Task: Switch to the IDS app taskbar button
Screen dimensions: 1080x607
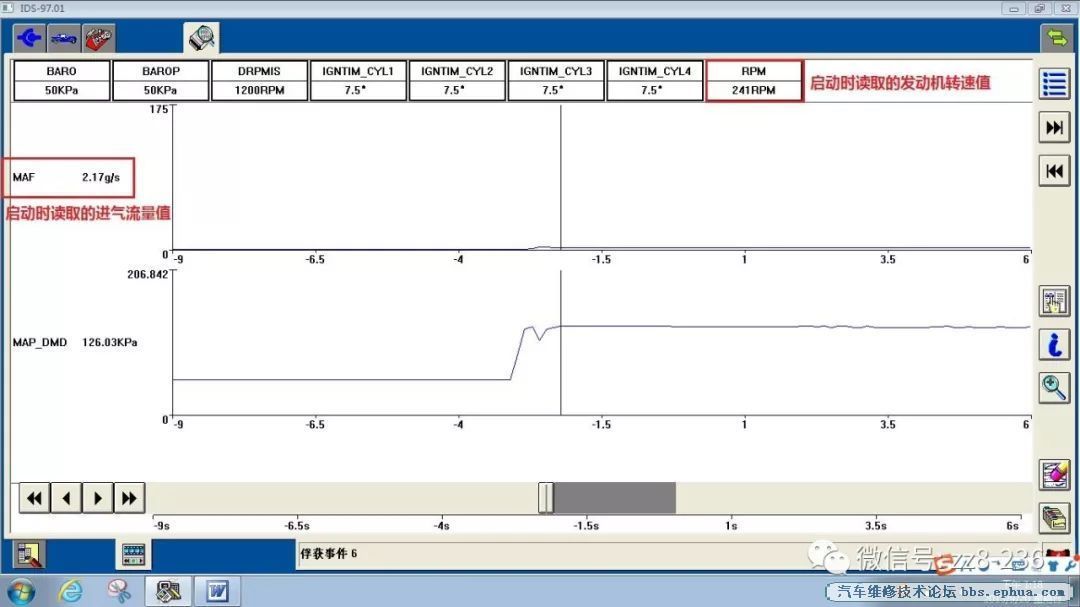Action: click(168, 591)
